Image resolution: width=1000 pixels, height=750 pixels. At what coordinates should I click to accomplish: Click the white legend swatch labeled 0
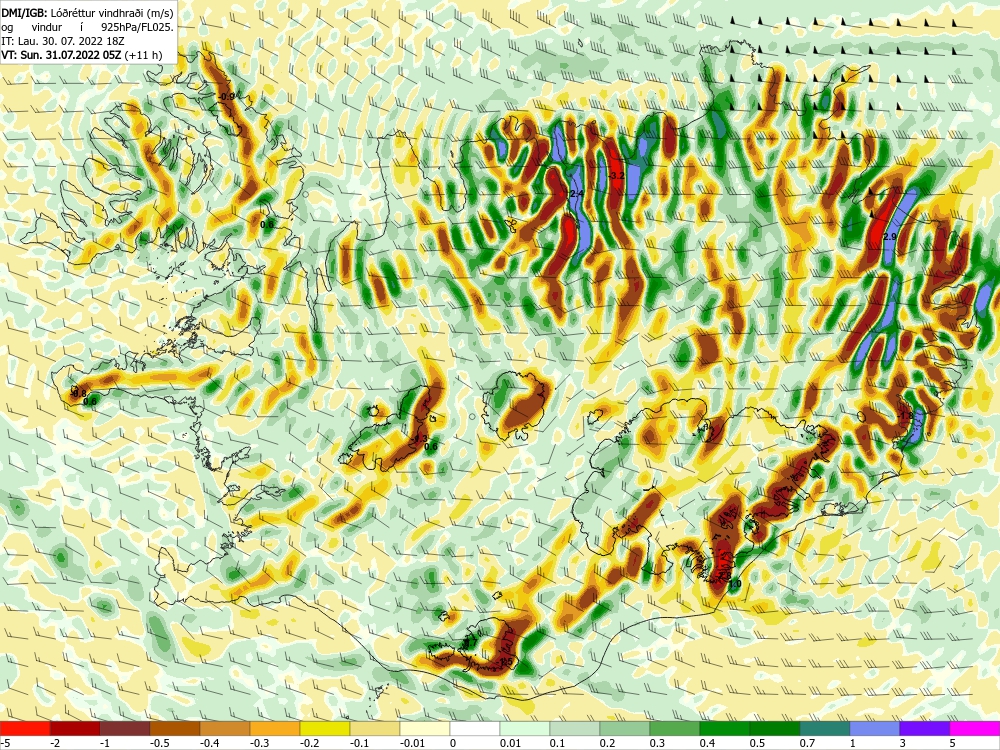tap(475, 728)
